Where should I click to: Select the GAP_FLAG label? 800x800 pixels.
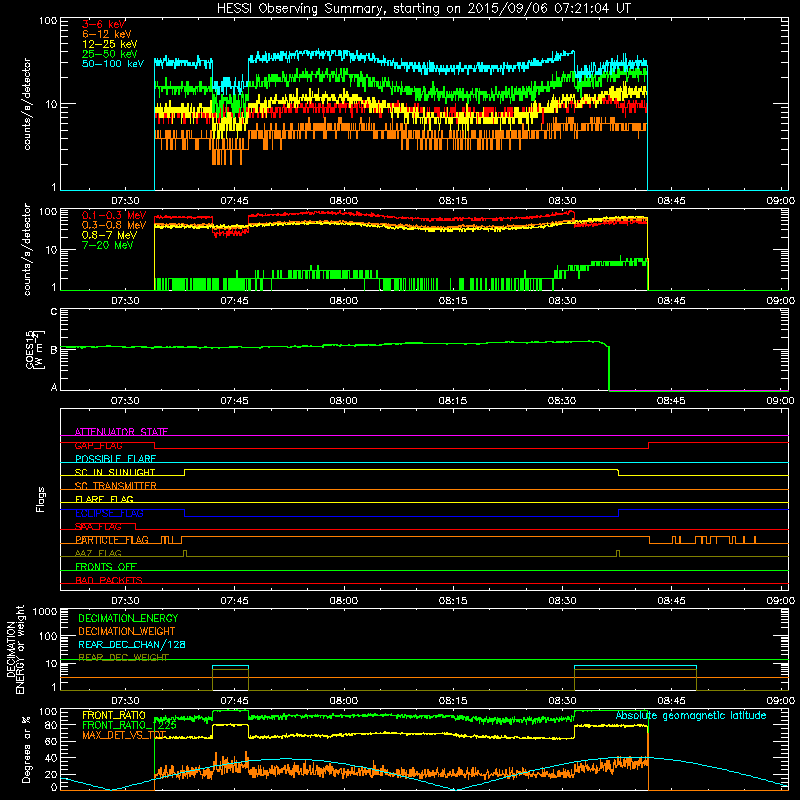click(x=98, y=445)
